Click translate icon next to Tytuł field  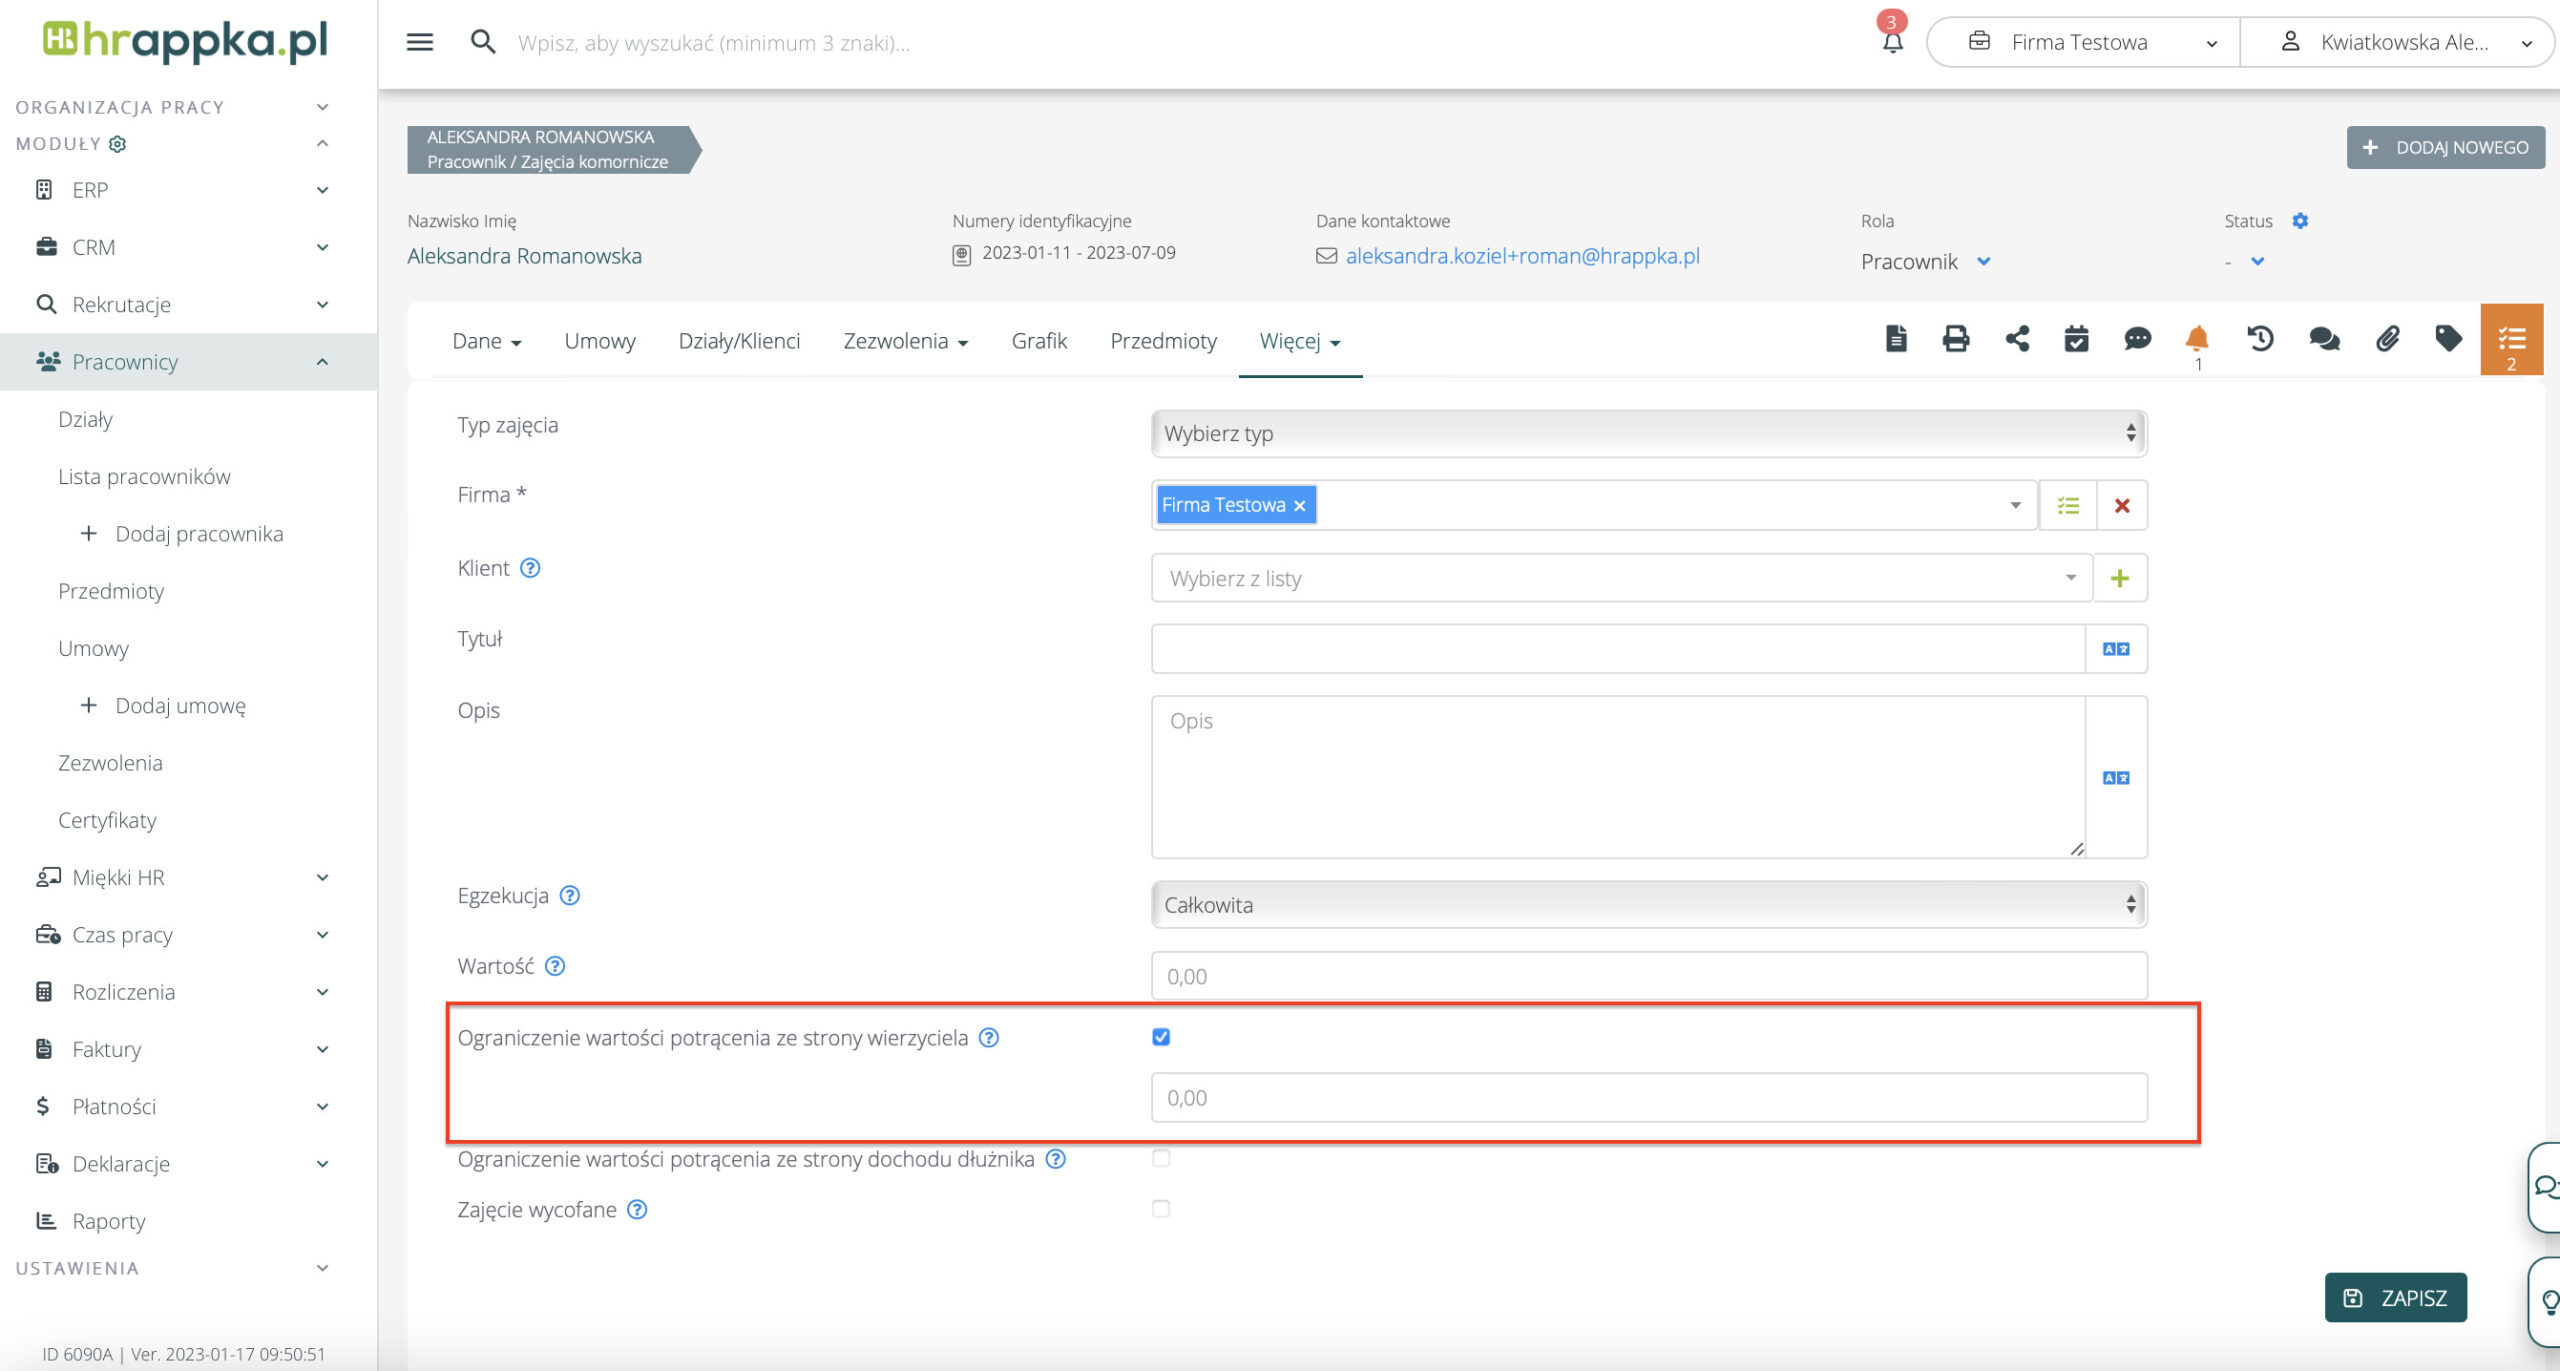[x=2115, y=649]
